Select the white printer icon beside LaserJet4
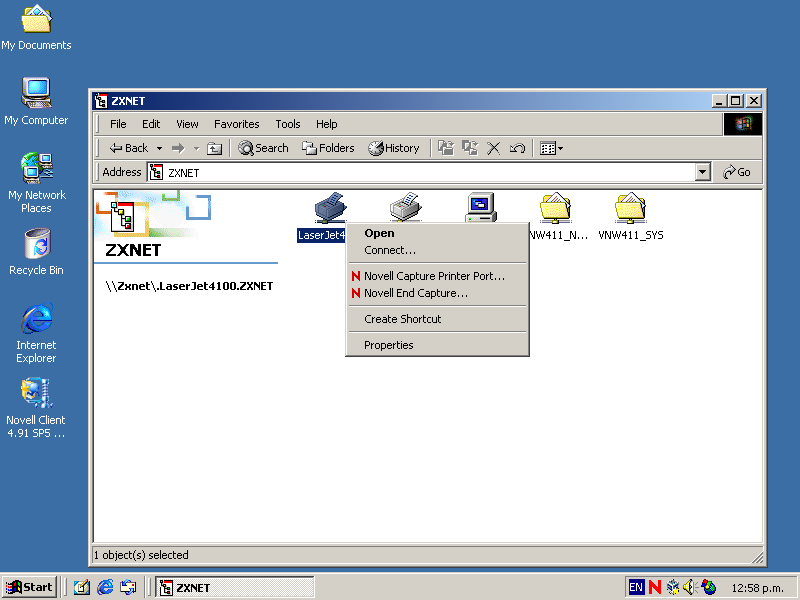 [405, 207]
